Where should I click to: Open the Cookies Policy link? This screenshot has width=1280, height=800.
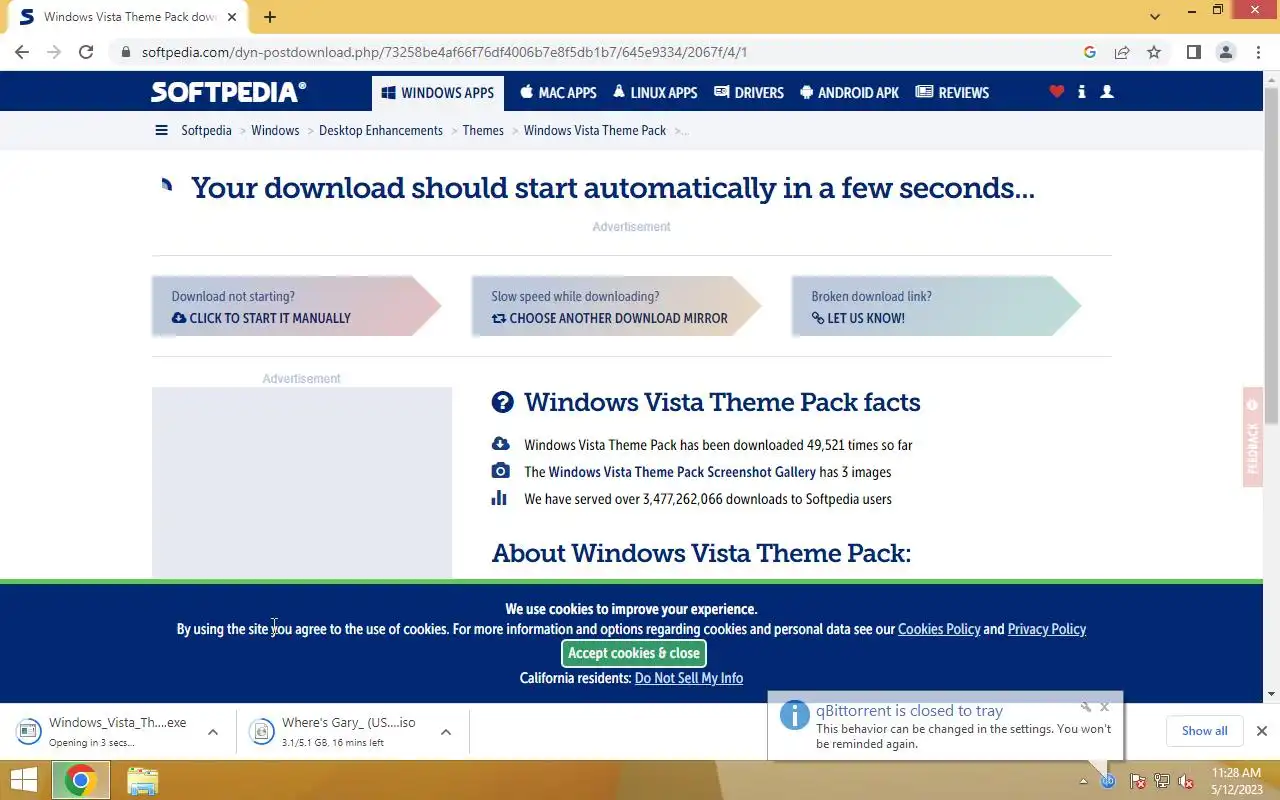pos(939,629)
